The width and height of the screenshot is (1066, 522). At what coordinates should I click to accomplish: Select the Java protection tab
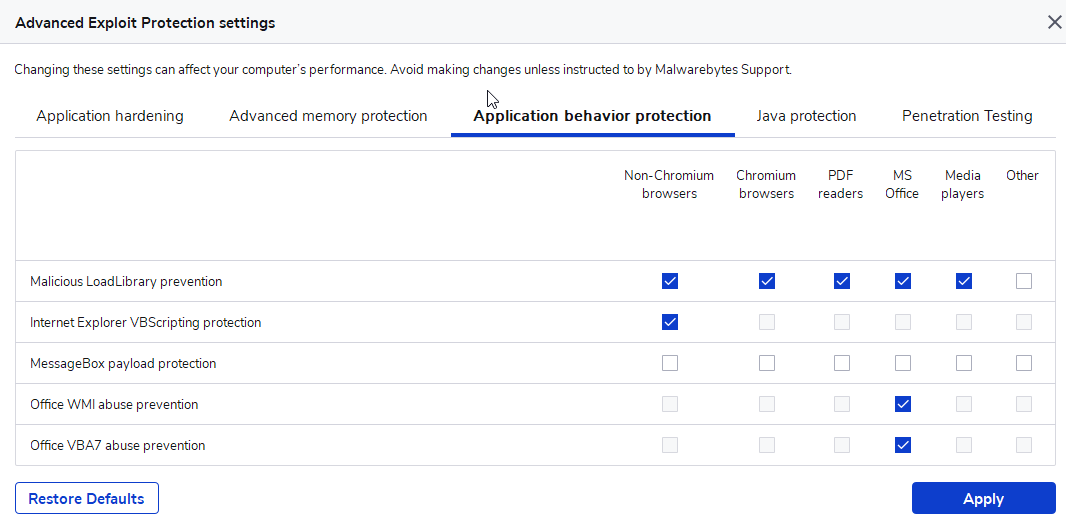click(806, 116)
